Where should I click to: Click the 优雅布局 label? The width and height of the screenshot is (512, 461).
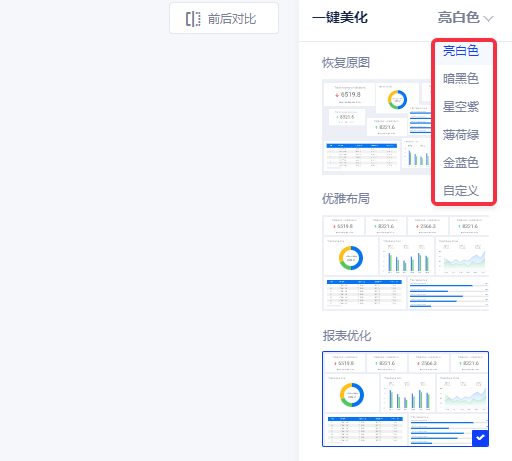coord(346,199)
